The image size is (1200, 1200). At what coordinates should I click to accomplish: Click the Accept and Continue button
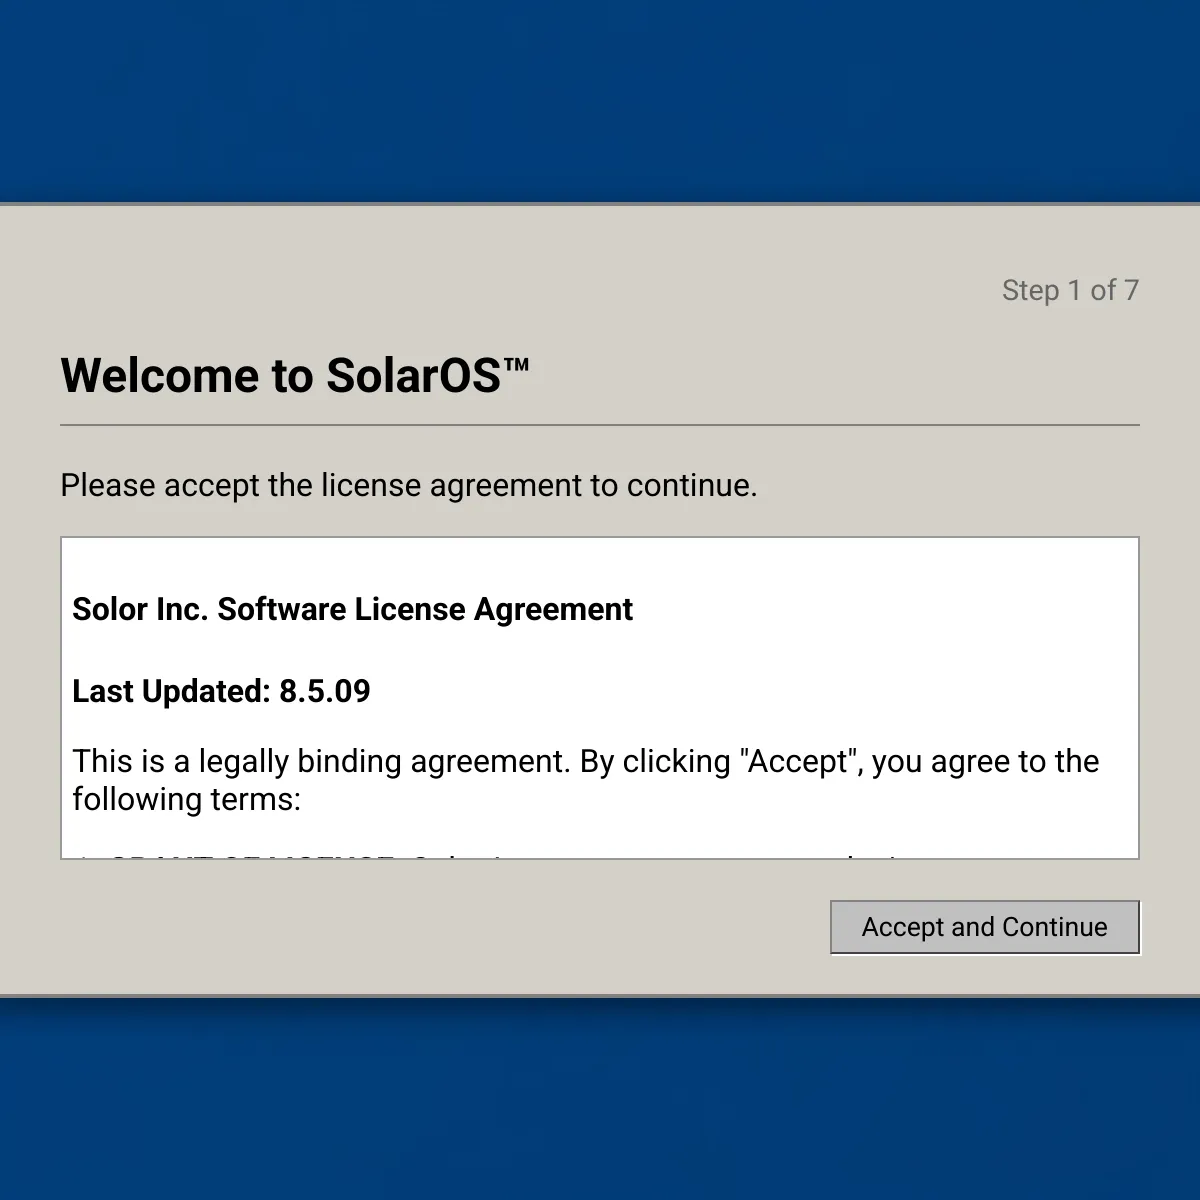point(985,927)
